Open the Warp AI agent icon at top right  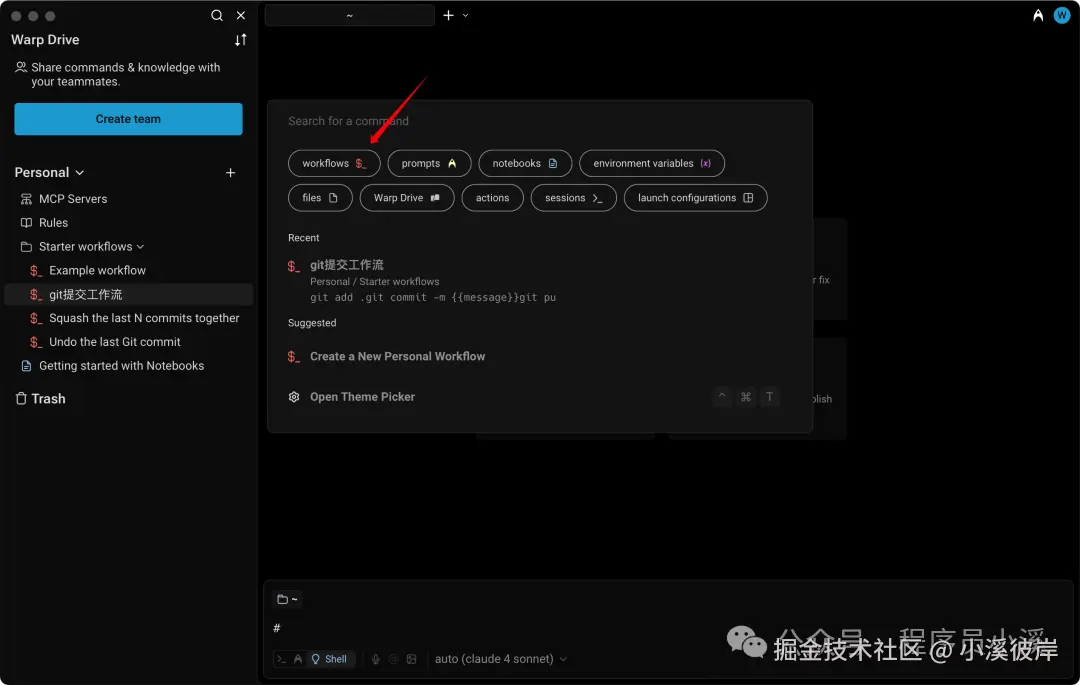point(1038,15)
